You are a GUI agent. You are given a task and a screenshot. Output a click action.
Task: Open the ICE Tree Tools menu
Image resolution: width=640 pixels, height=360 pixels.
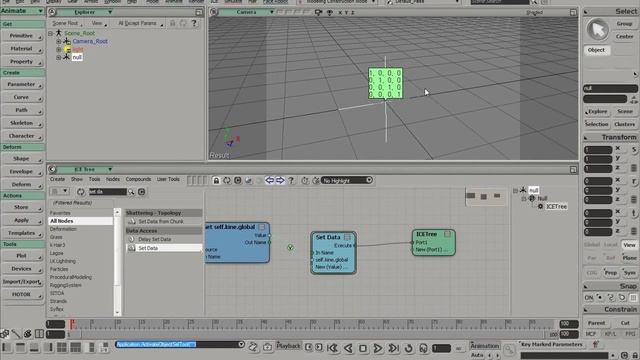(x=94, y=179)
